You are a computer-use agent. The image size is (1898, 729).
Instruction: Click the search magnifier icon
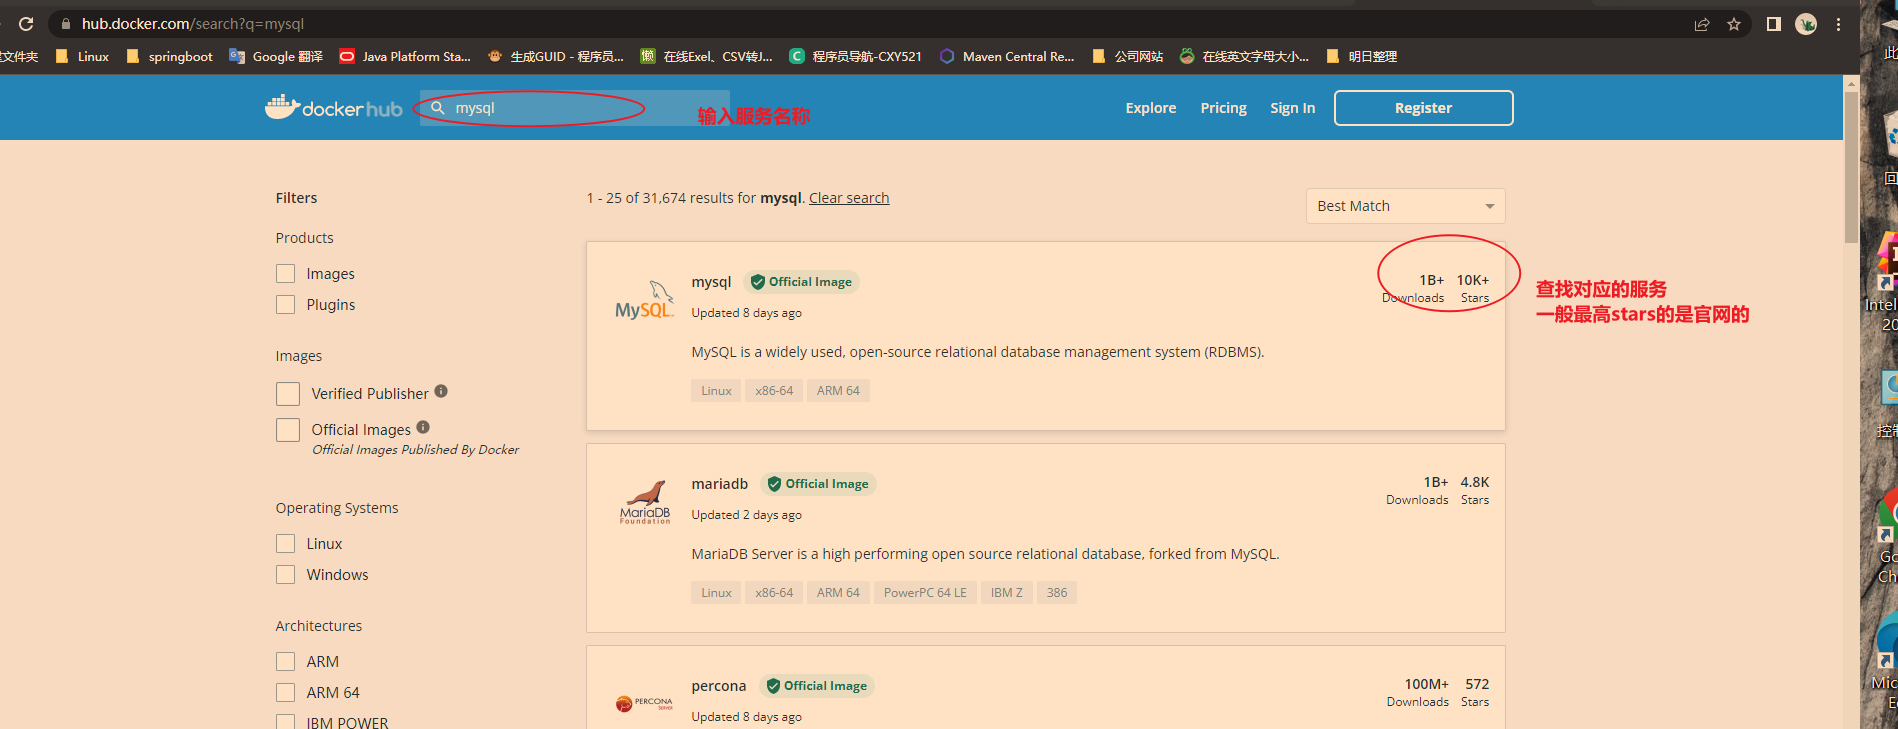437,108
